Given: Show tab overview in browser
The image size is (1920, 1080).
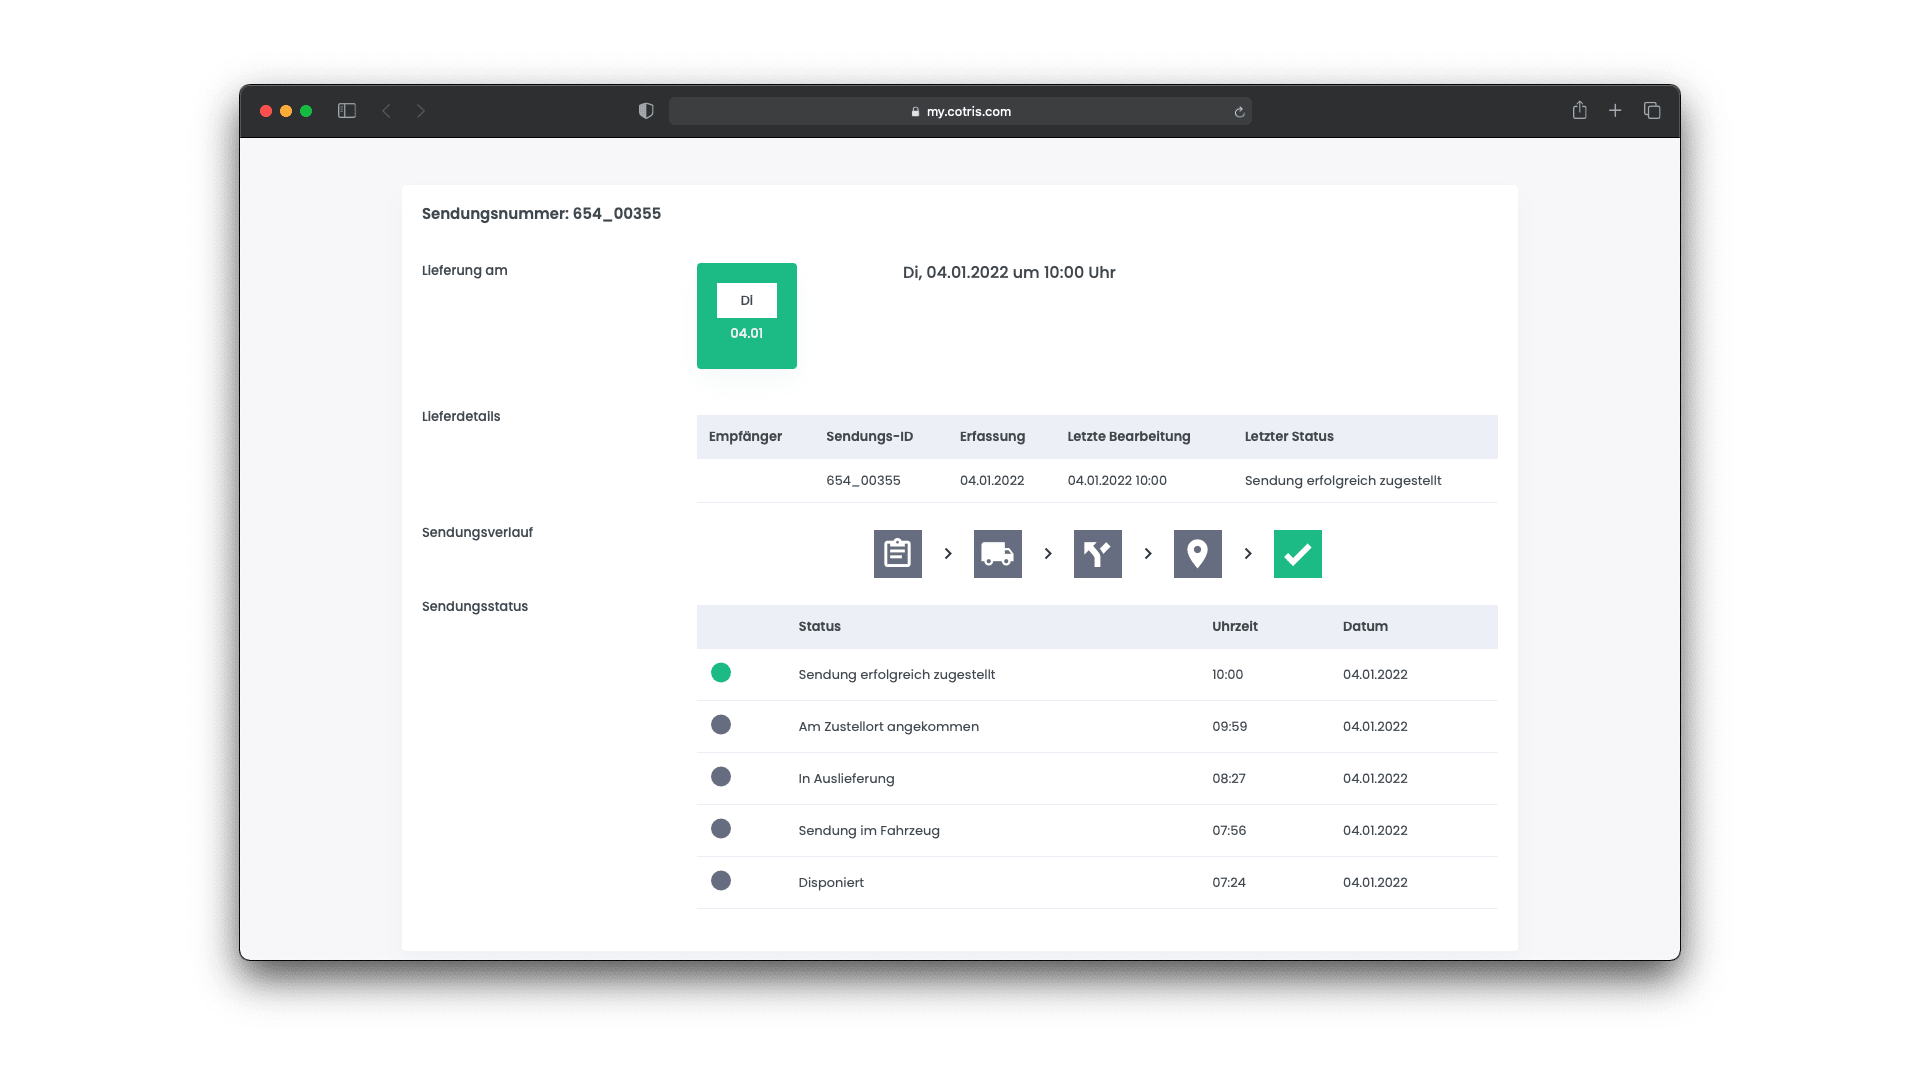Looking at the screenshot, I should 1652,111.
